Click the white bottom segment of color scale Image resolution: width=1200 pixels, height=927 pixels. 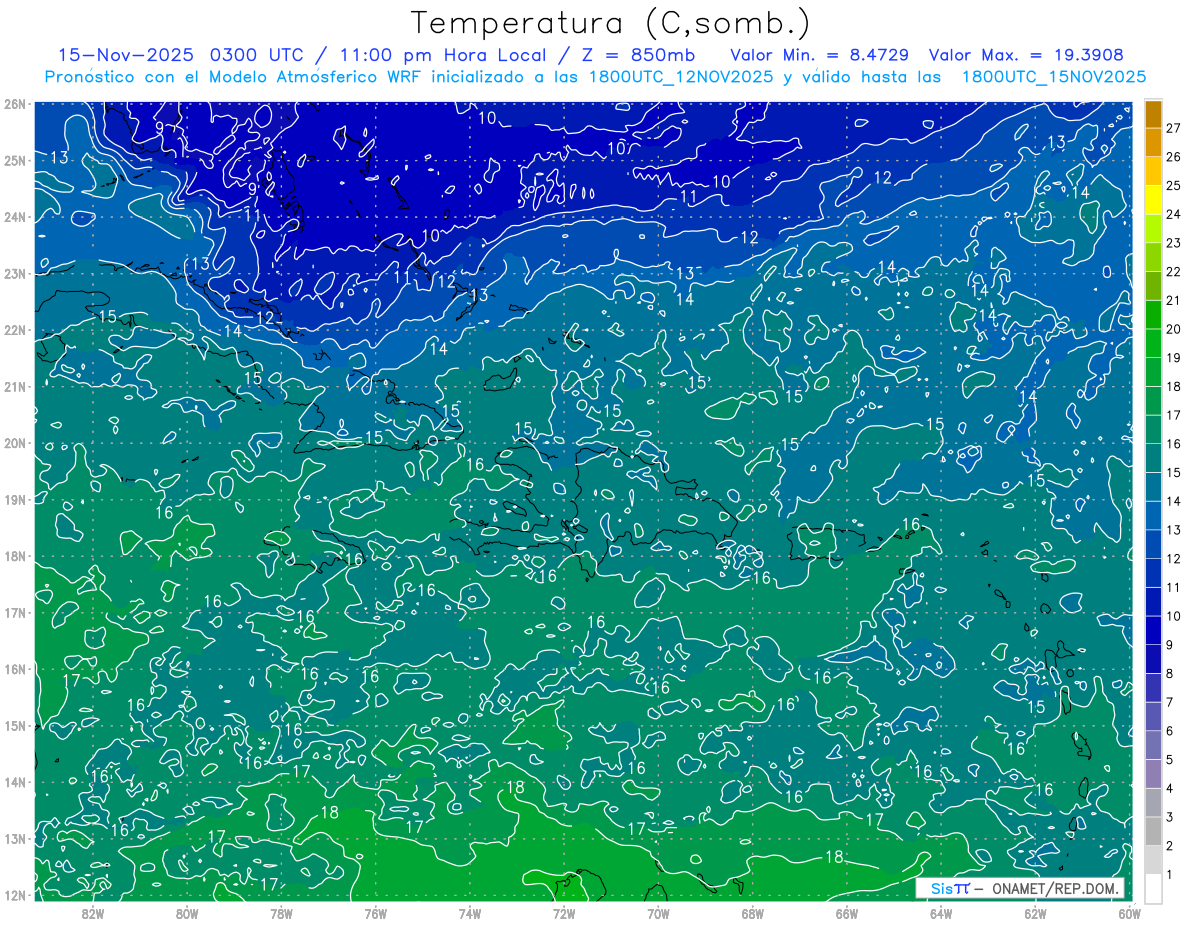click(x=1153, y=888)
